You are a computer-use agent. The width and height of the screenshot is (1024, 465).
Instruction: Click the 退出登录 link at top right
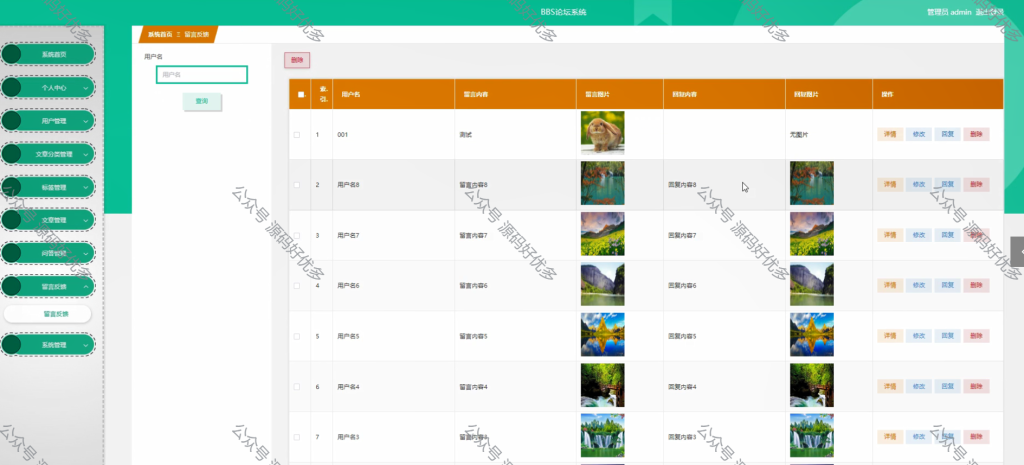(x=989, y=12)
